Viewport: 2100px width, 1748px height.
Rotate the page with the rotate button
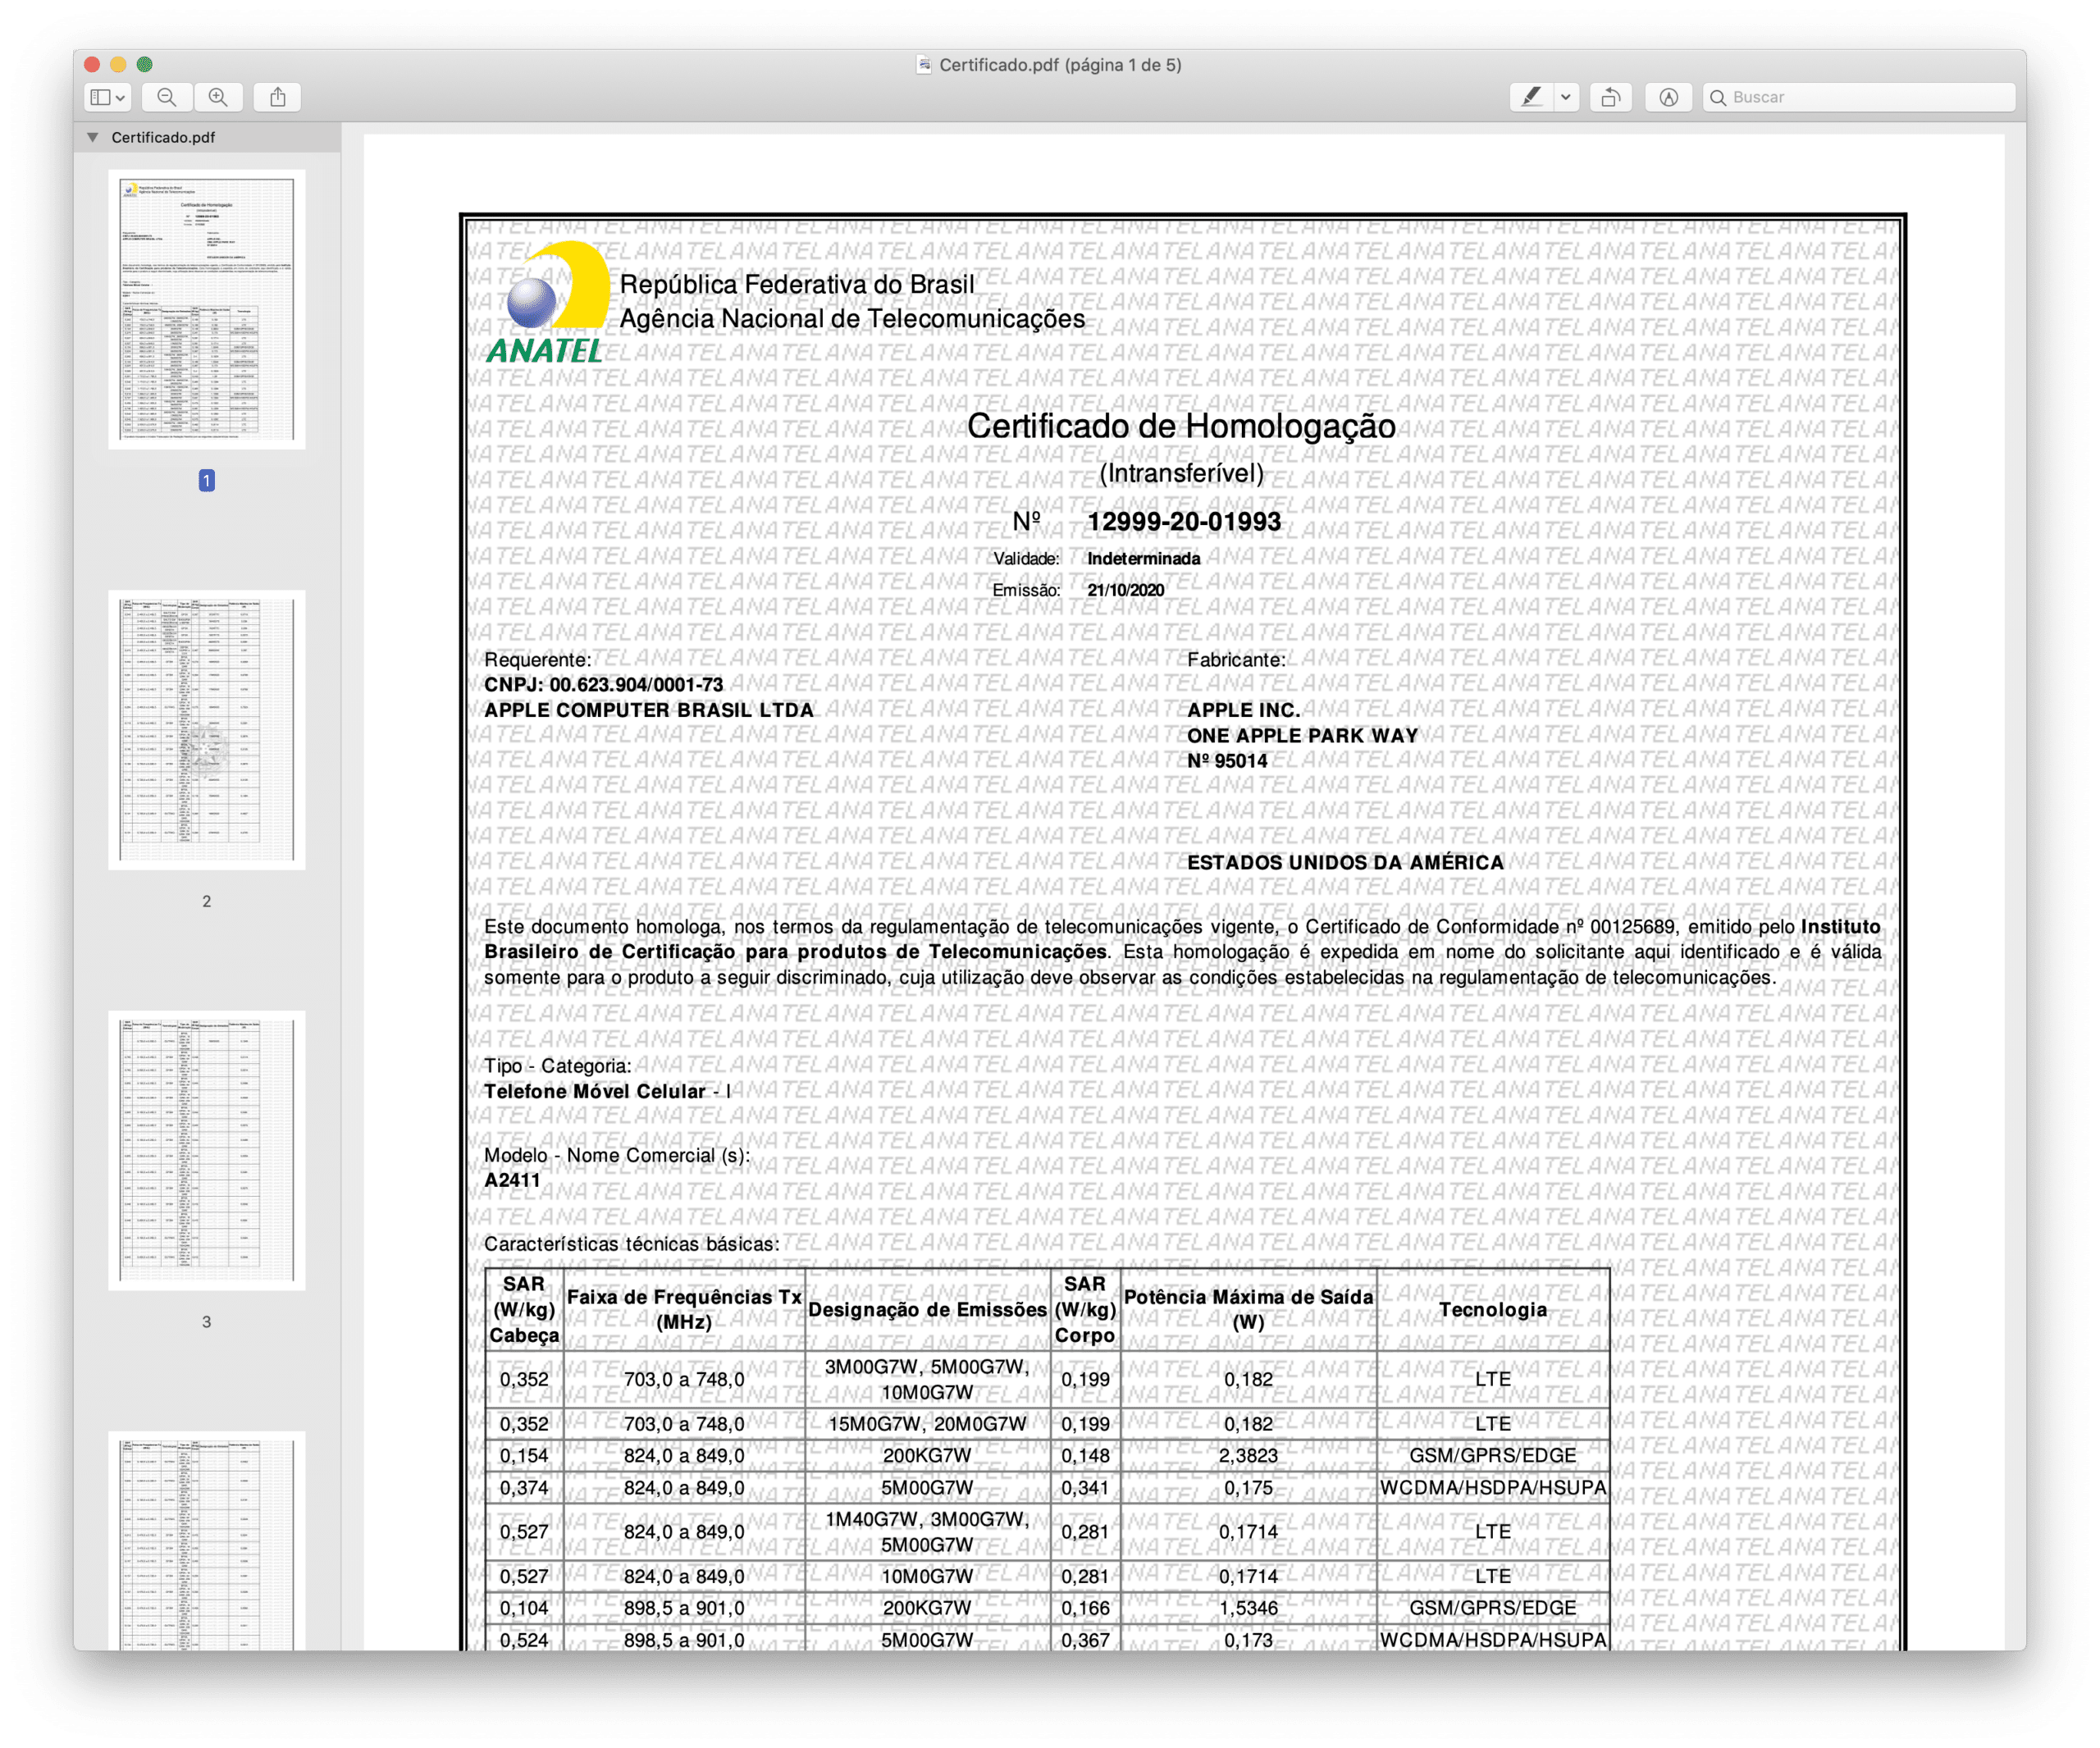point(1610,97)
